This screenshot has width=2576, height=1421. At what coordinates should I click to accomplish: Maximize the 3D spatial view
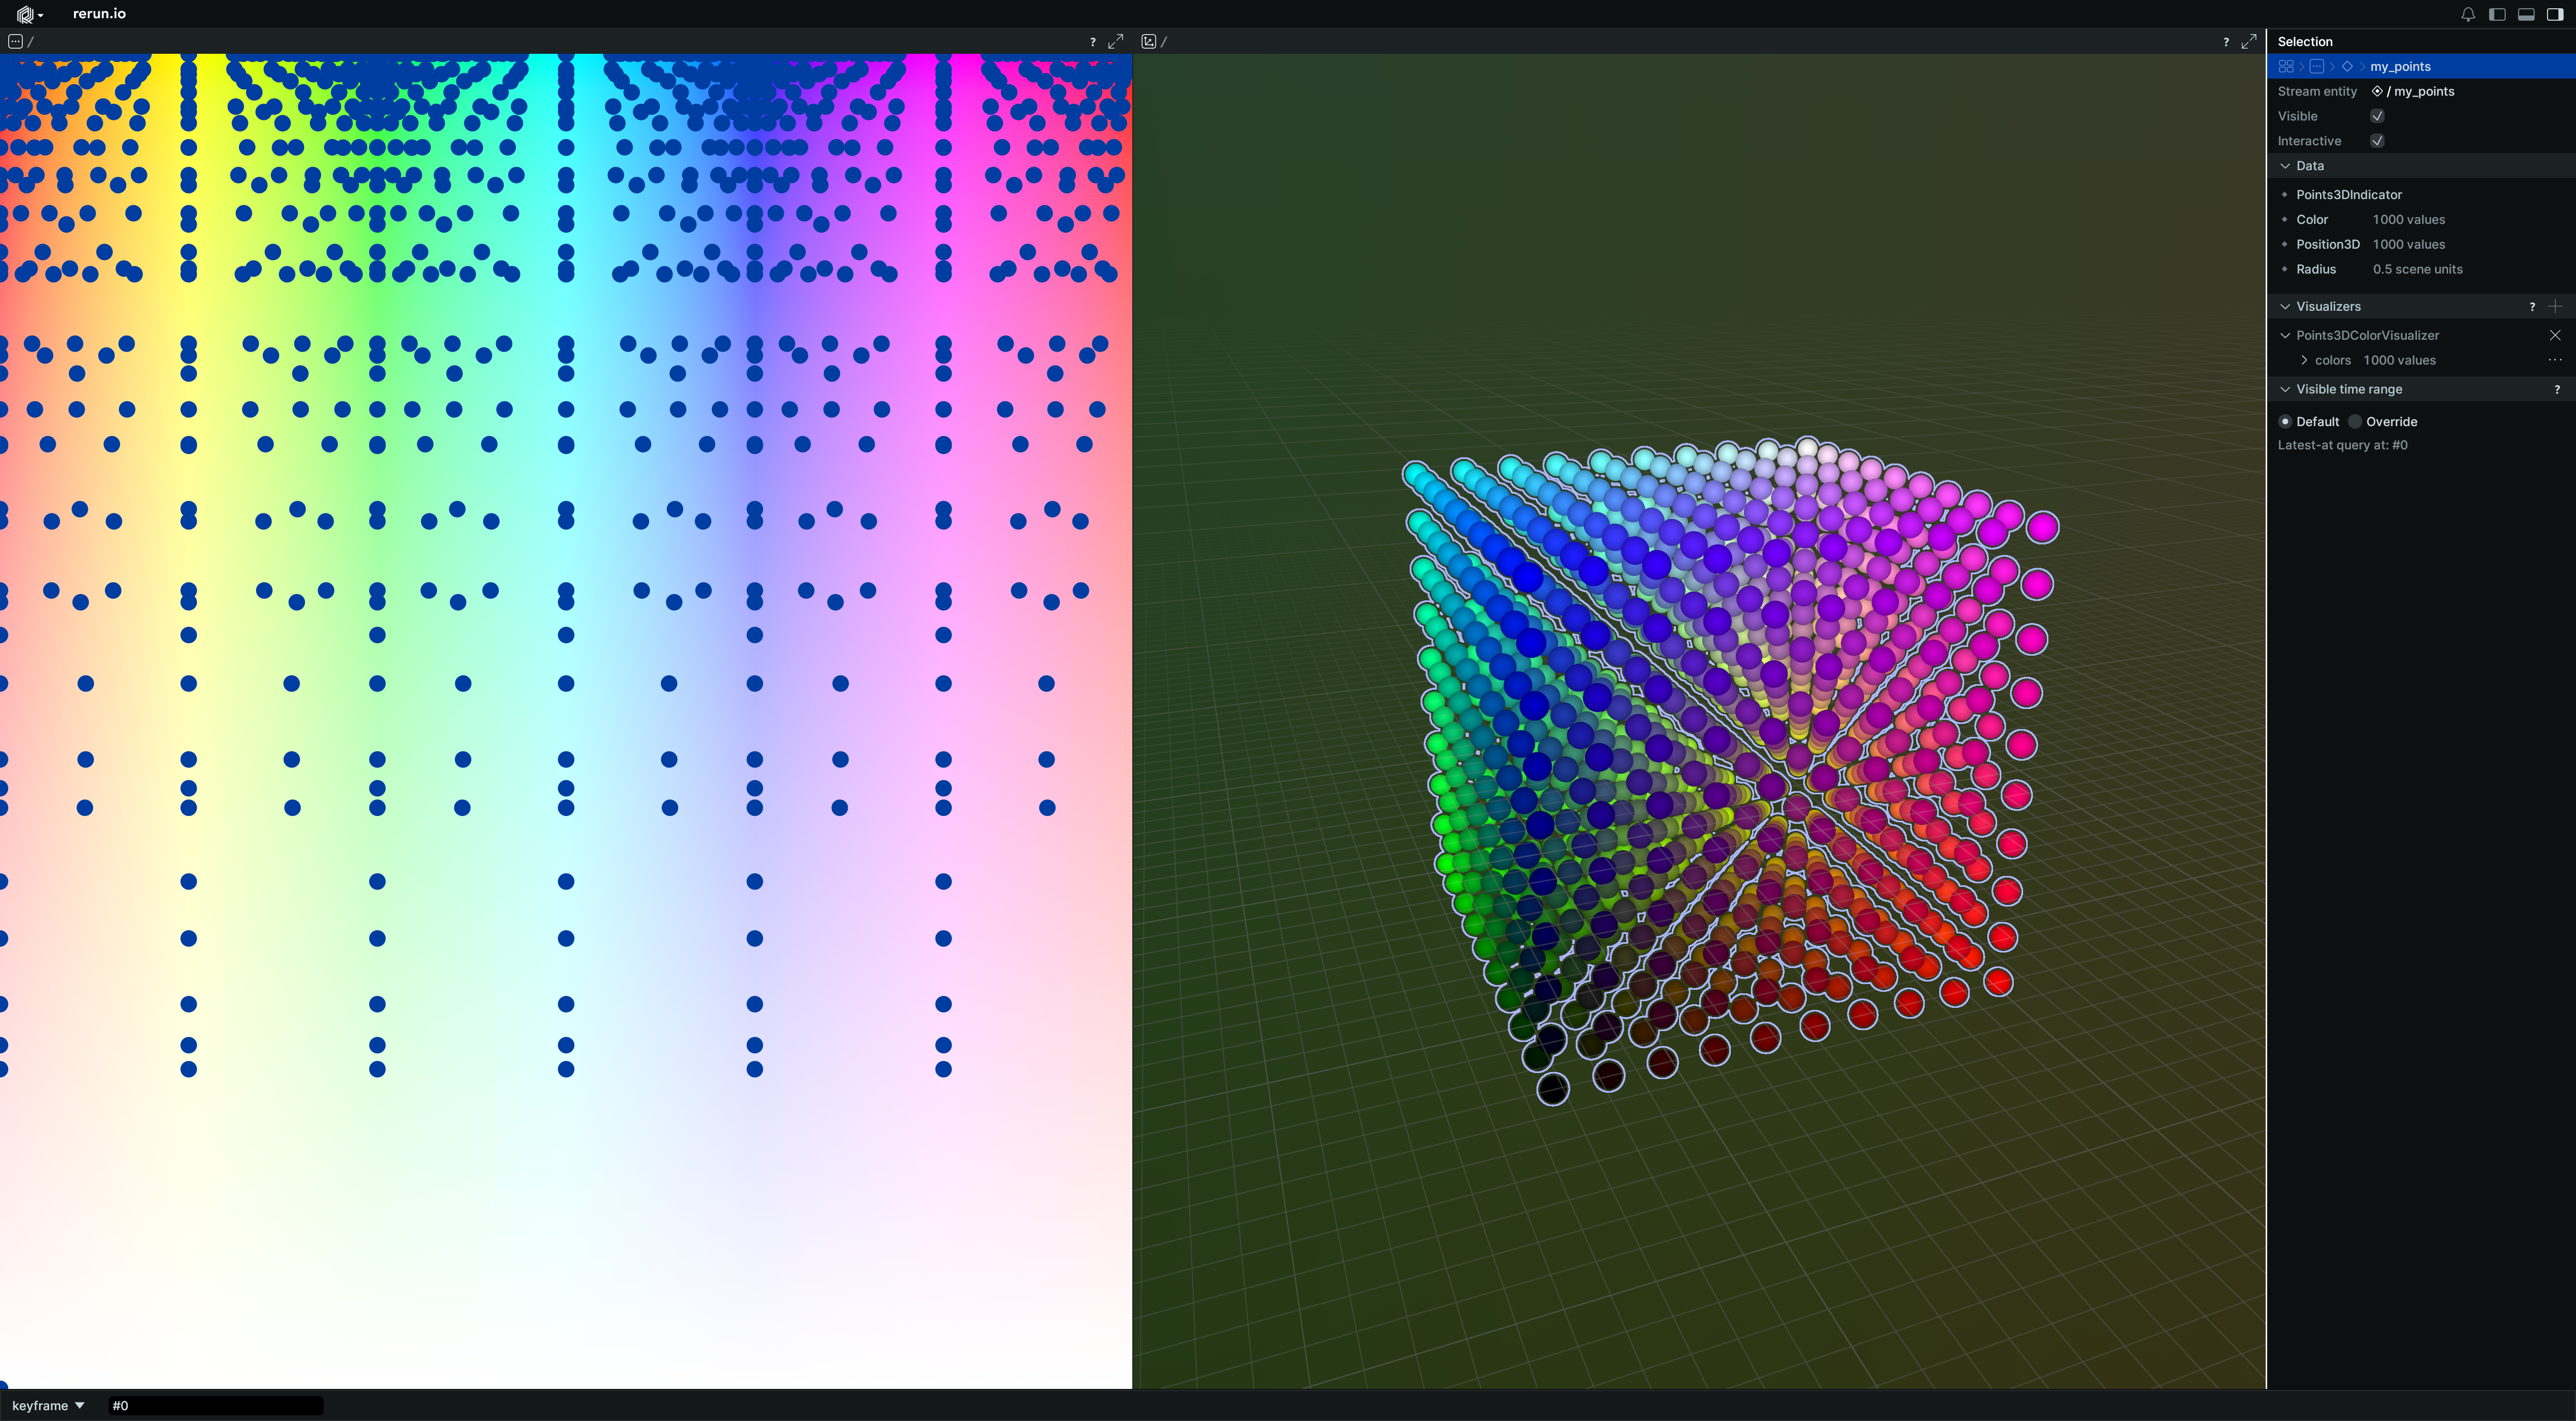pos(2249,41)
